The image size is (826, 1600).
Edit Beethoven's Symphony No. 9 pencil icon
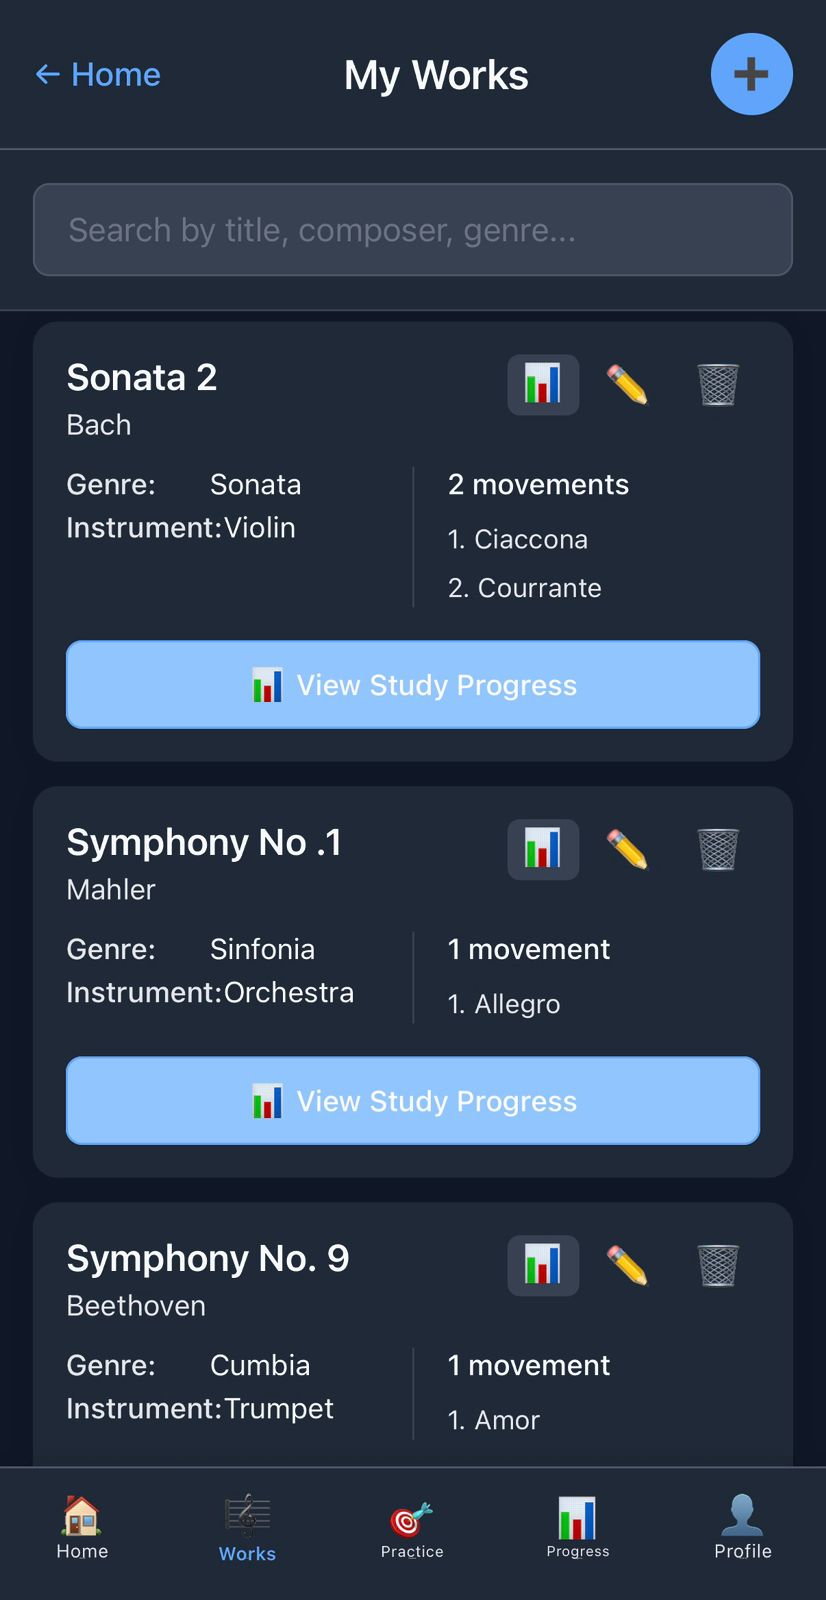pos(627,1265)
